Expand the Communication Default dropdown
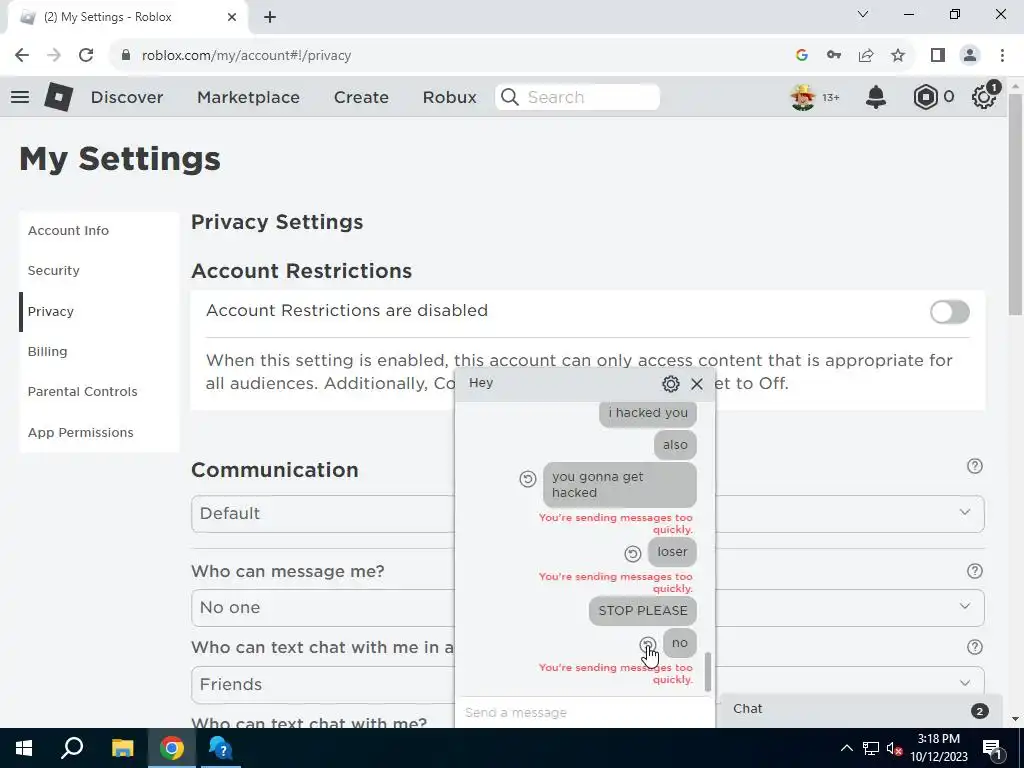Viewport: 1024px width, 768px height. (588, 514)
